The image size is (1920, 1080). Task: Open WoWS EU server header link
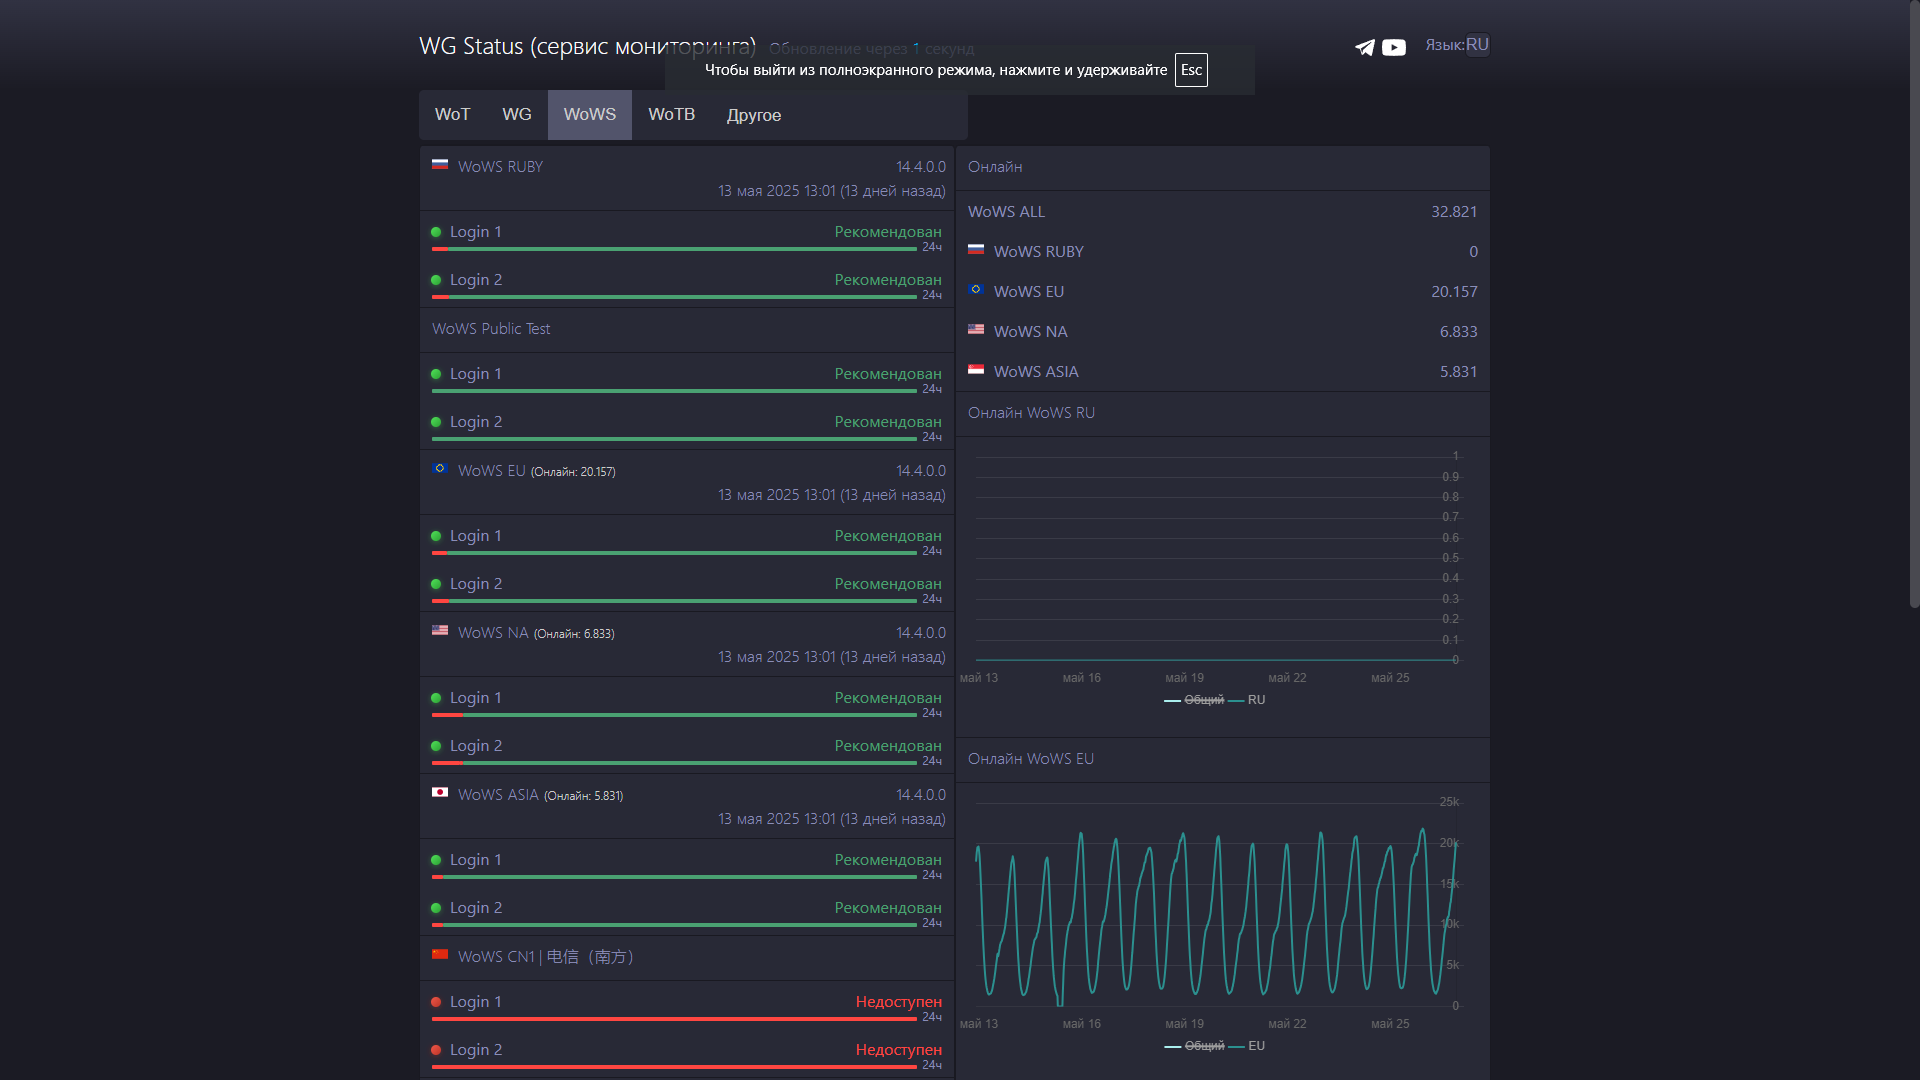click(x=491, y=471)
